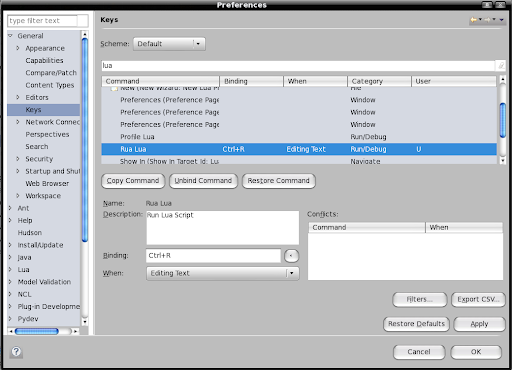Select Capabilities in the tree
This screenshot has width=512, height=370.
44,60
